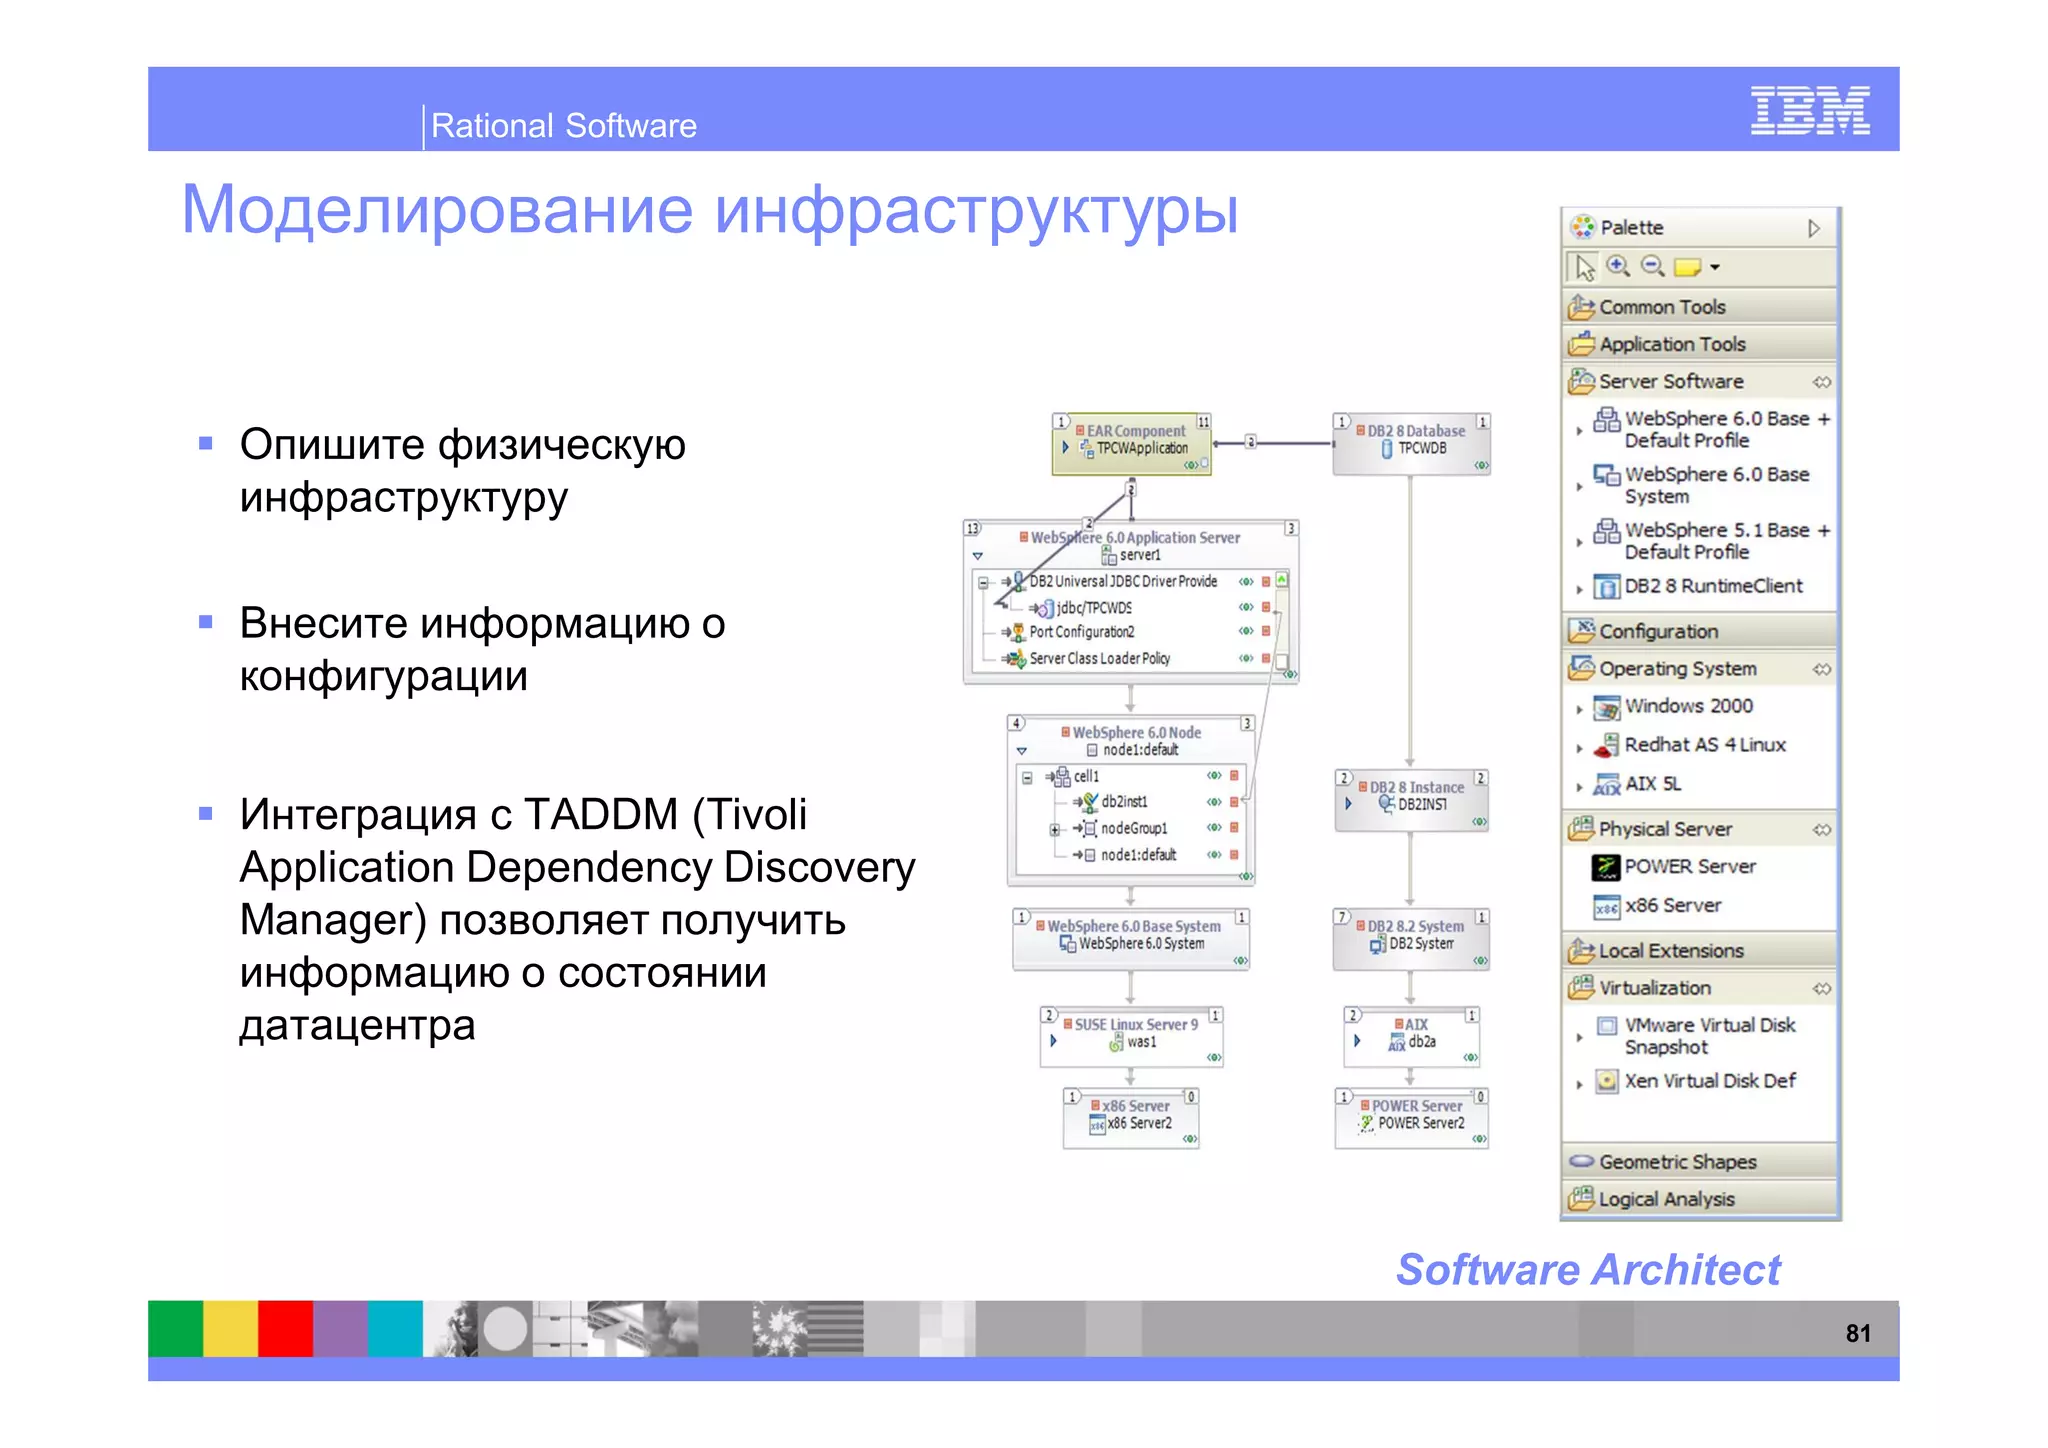Select WebSphere 6.0 Base System palette item
The image size is (2048, 1448).
(1701, 485)
